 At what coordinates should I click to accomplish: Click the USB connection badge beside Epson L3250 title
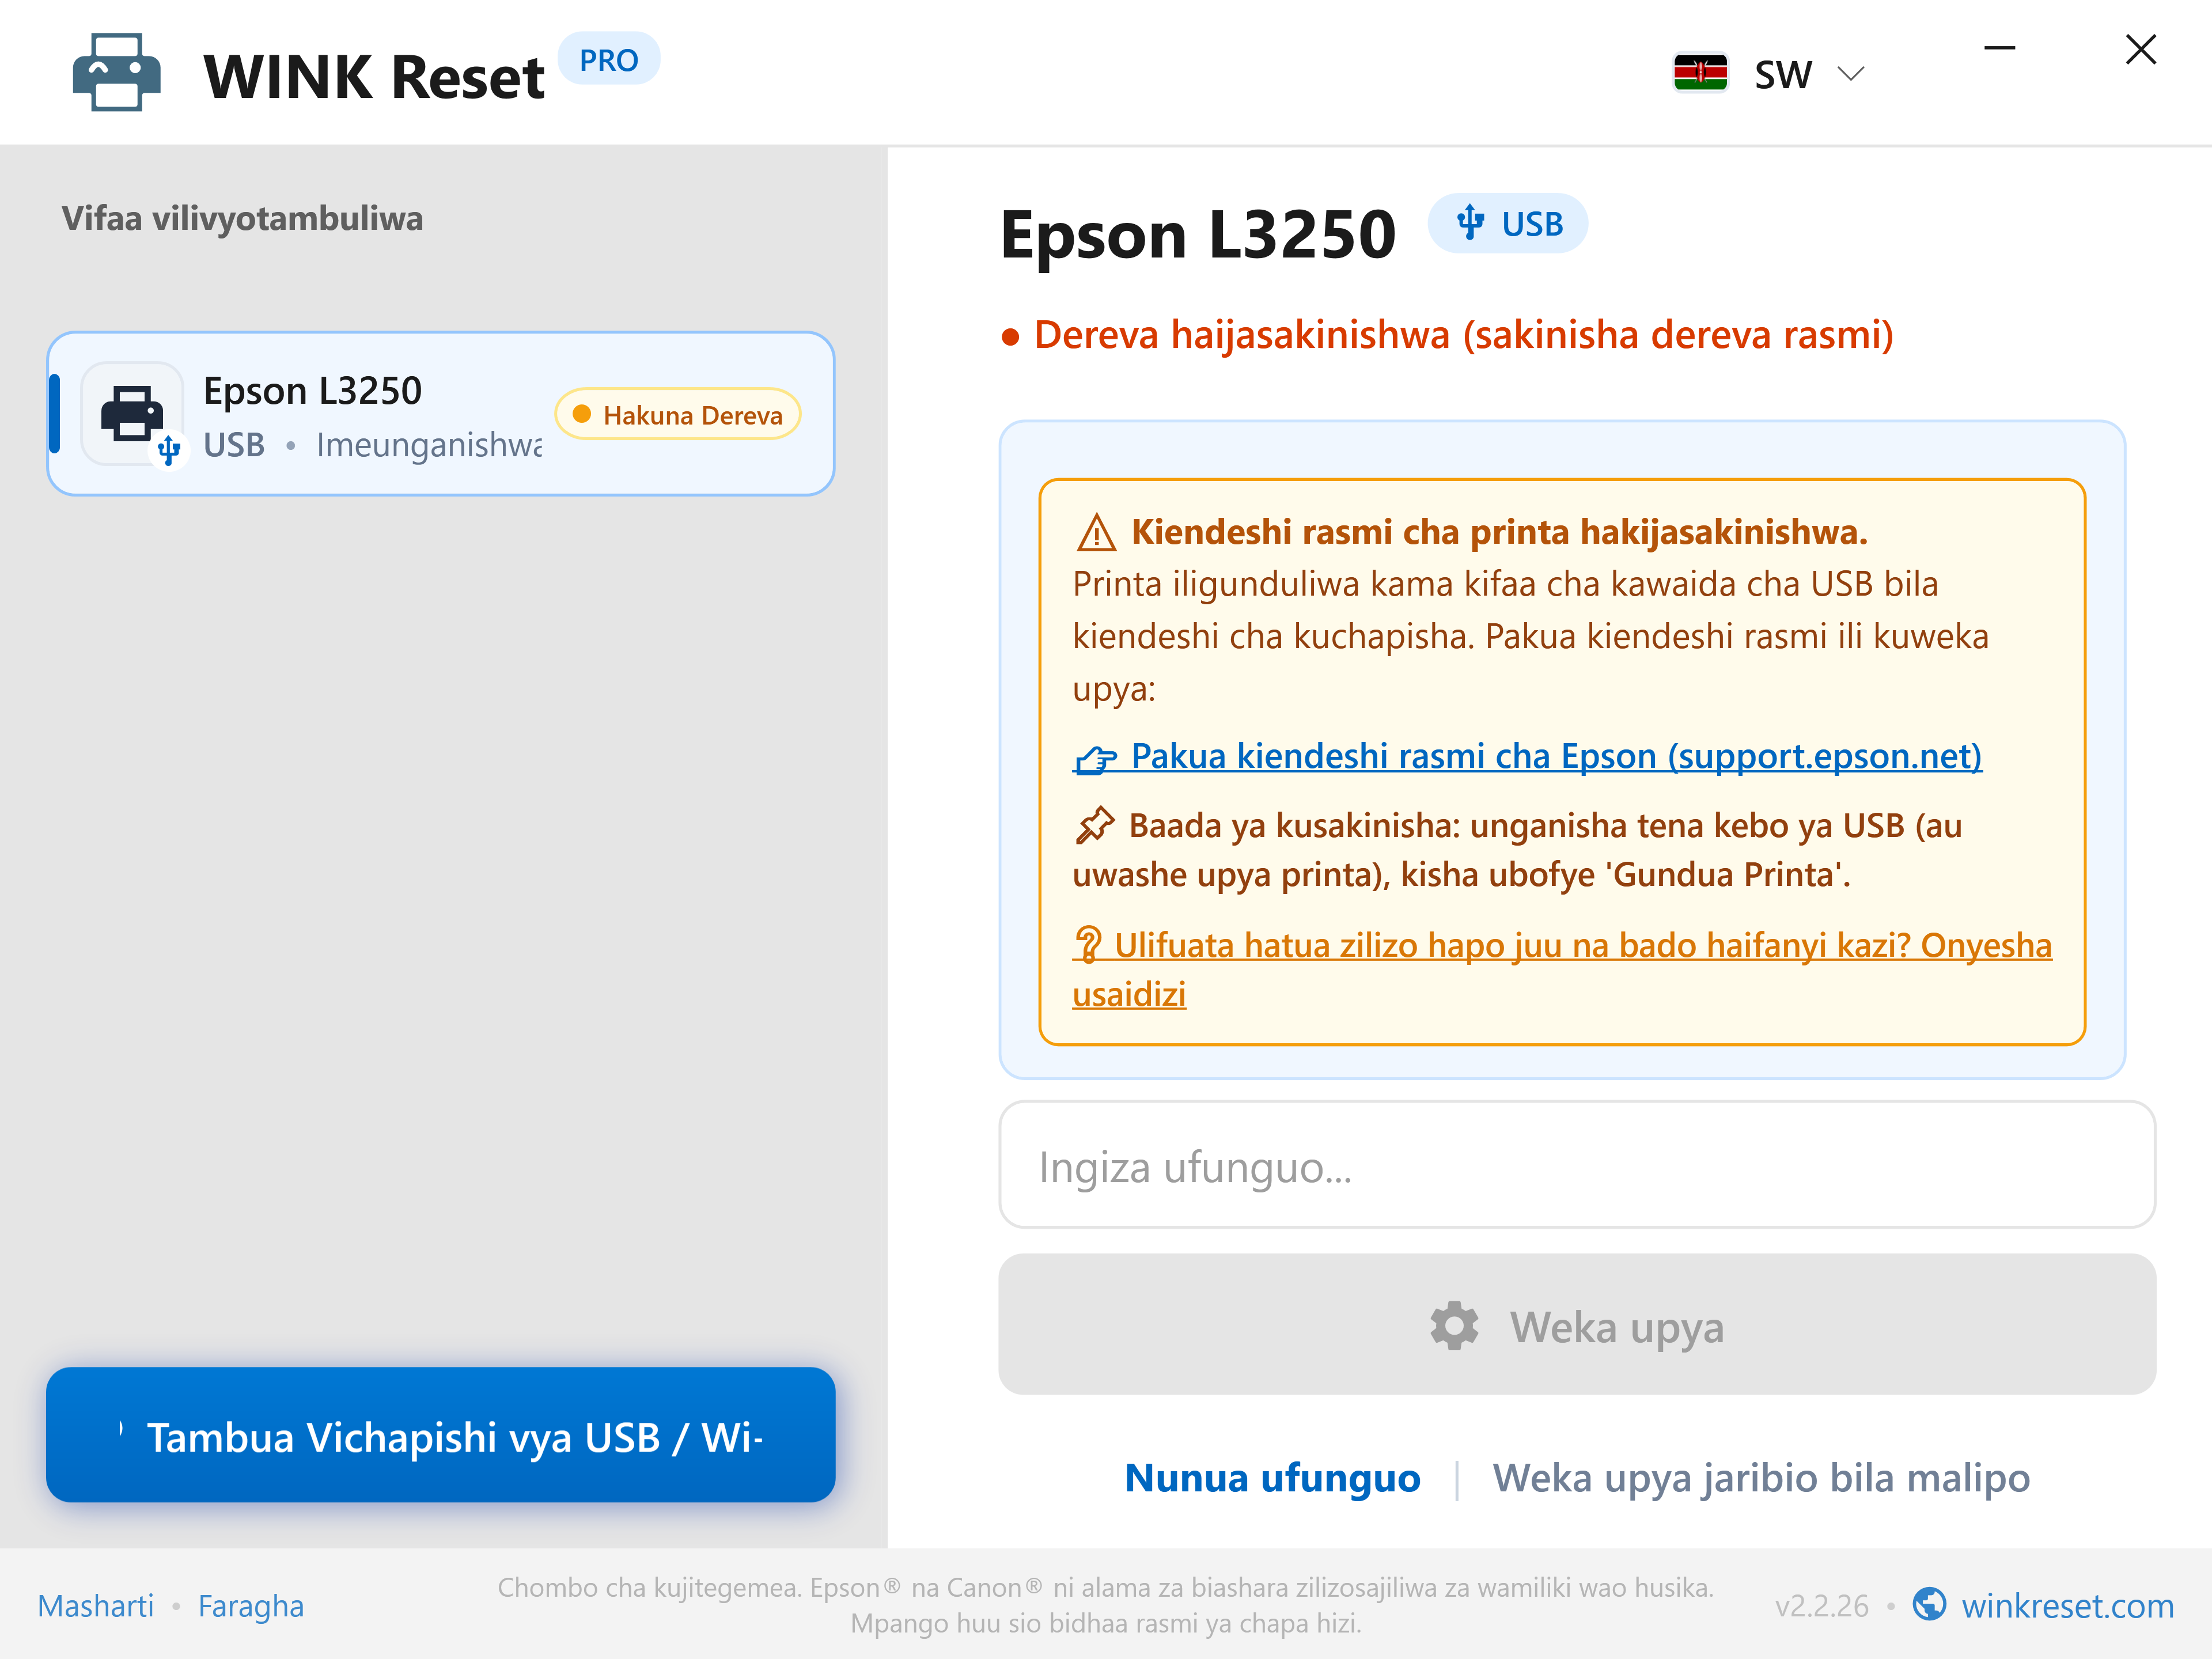(1507, 223)
